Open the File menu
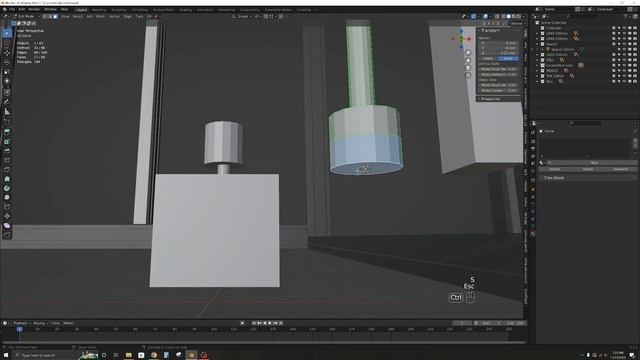This screenshot has height=360, width=640. (x=12, y=9)
